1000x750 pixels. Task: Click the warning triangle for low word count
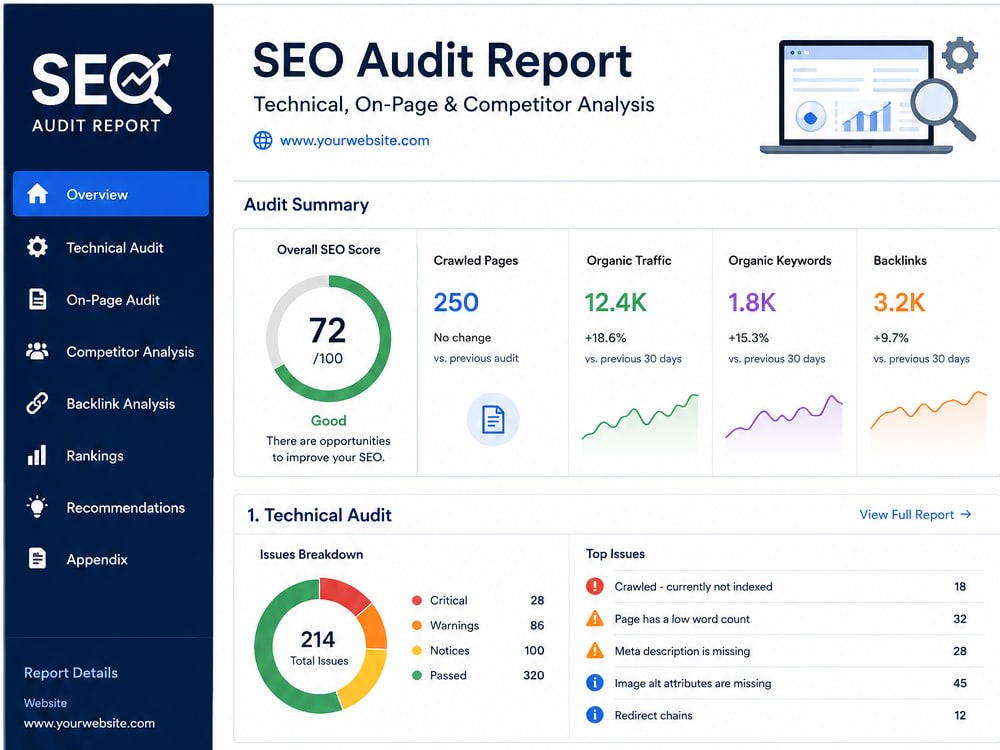[x=594, y=618]
